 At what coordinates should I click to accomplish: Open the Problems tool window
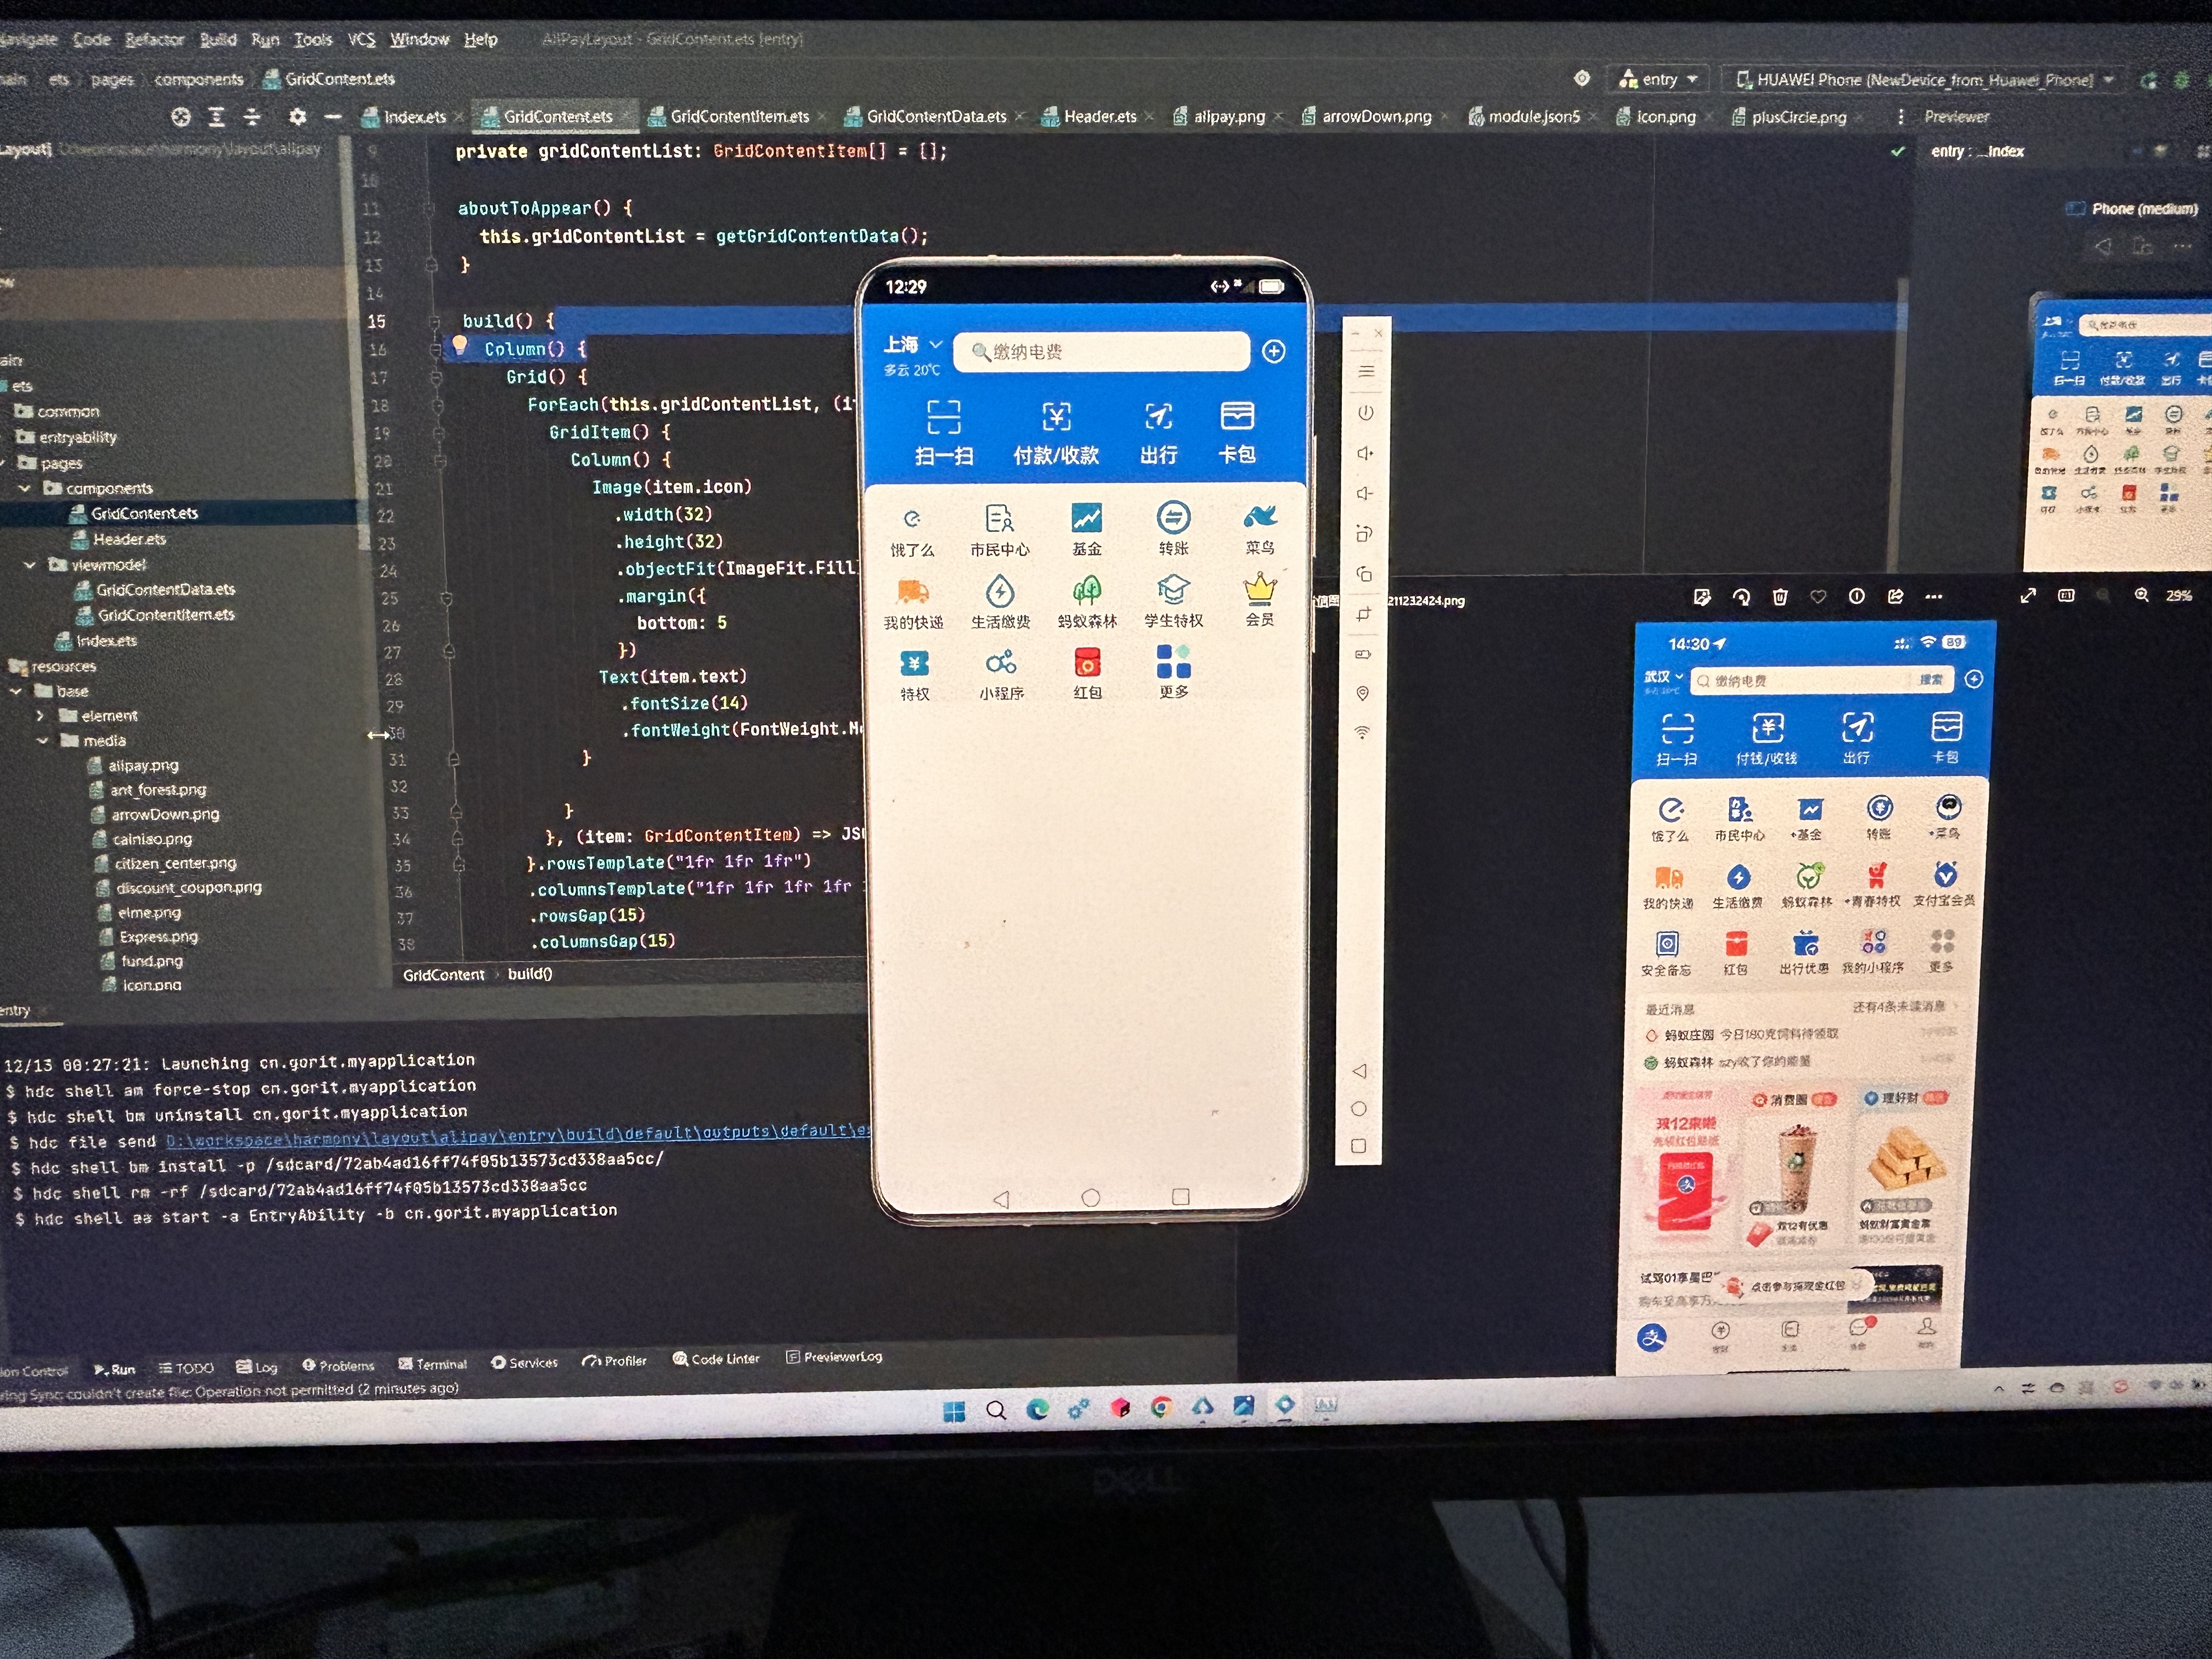click(338, 1365)
